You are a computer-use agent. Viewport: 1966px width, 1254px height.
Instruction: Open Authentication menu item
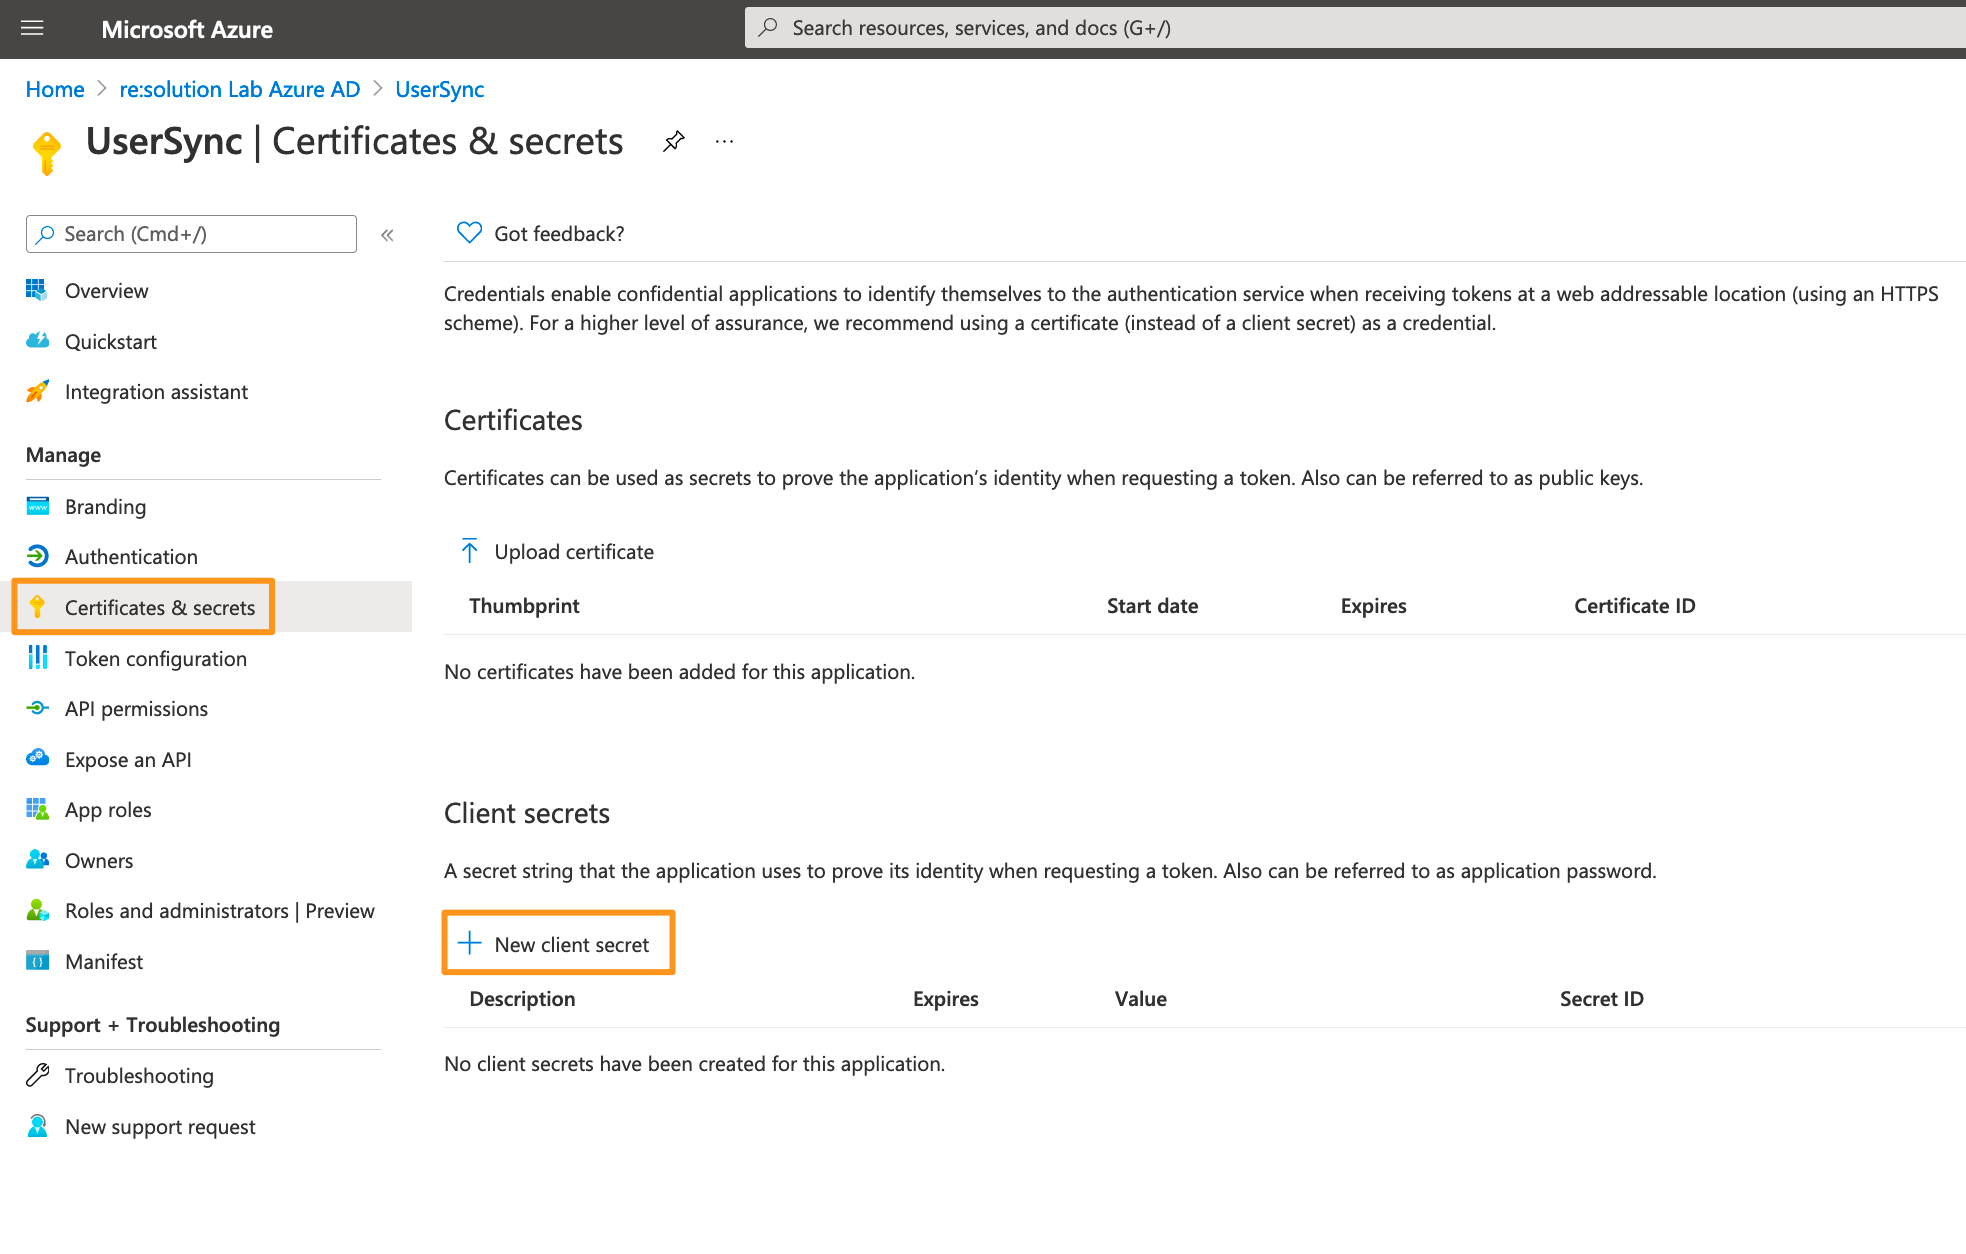pyautogui.click(x=132, y=557)
